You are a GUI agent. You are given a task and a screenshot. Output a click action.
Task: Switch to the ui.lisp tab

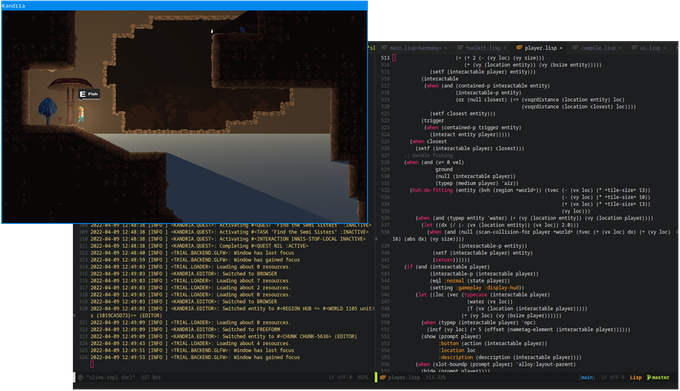(649, 48)
